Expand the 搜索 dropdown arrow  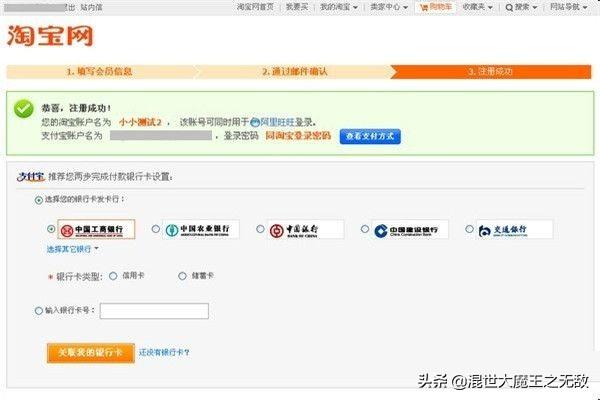(x=535, y=8)
